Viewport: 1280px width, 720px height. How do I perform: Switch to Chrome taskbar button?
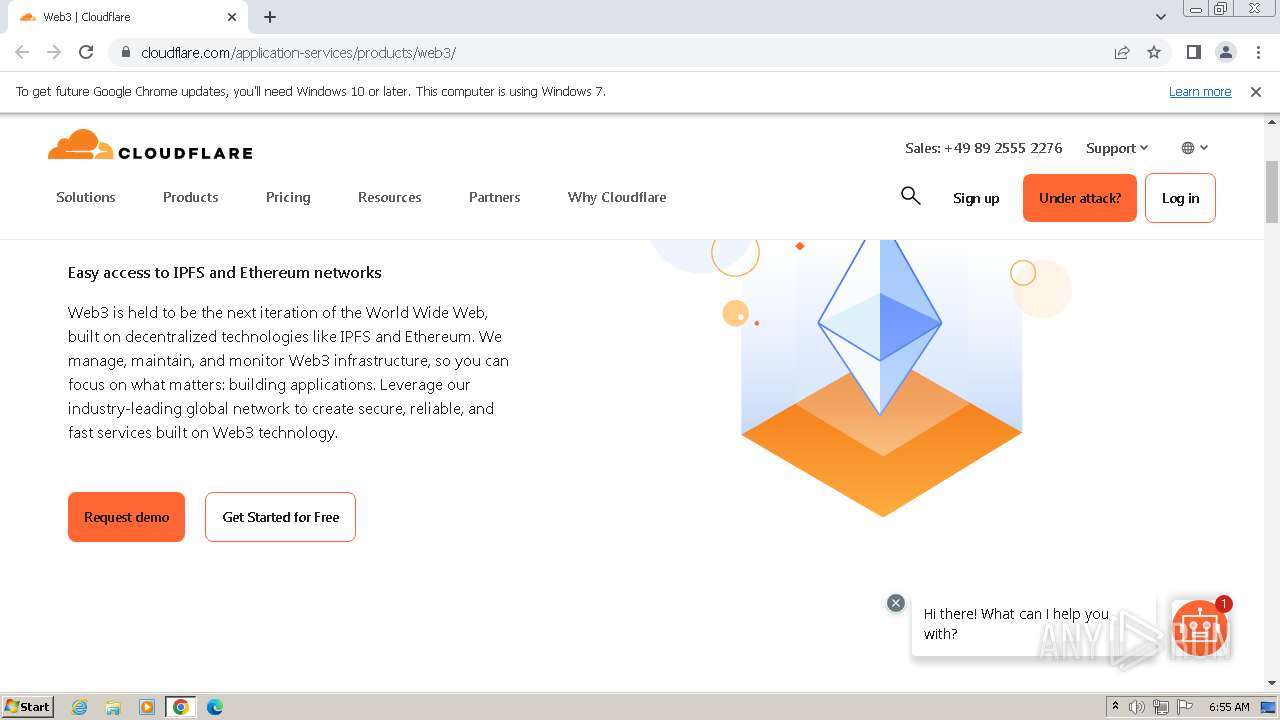pos(180,707)
